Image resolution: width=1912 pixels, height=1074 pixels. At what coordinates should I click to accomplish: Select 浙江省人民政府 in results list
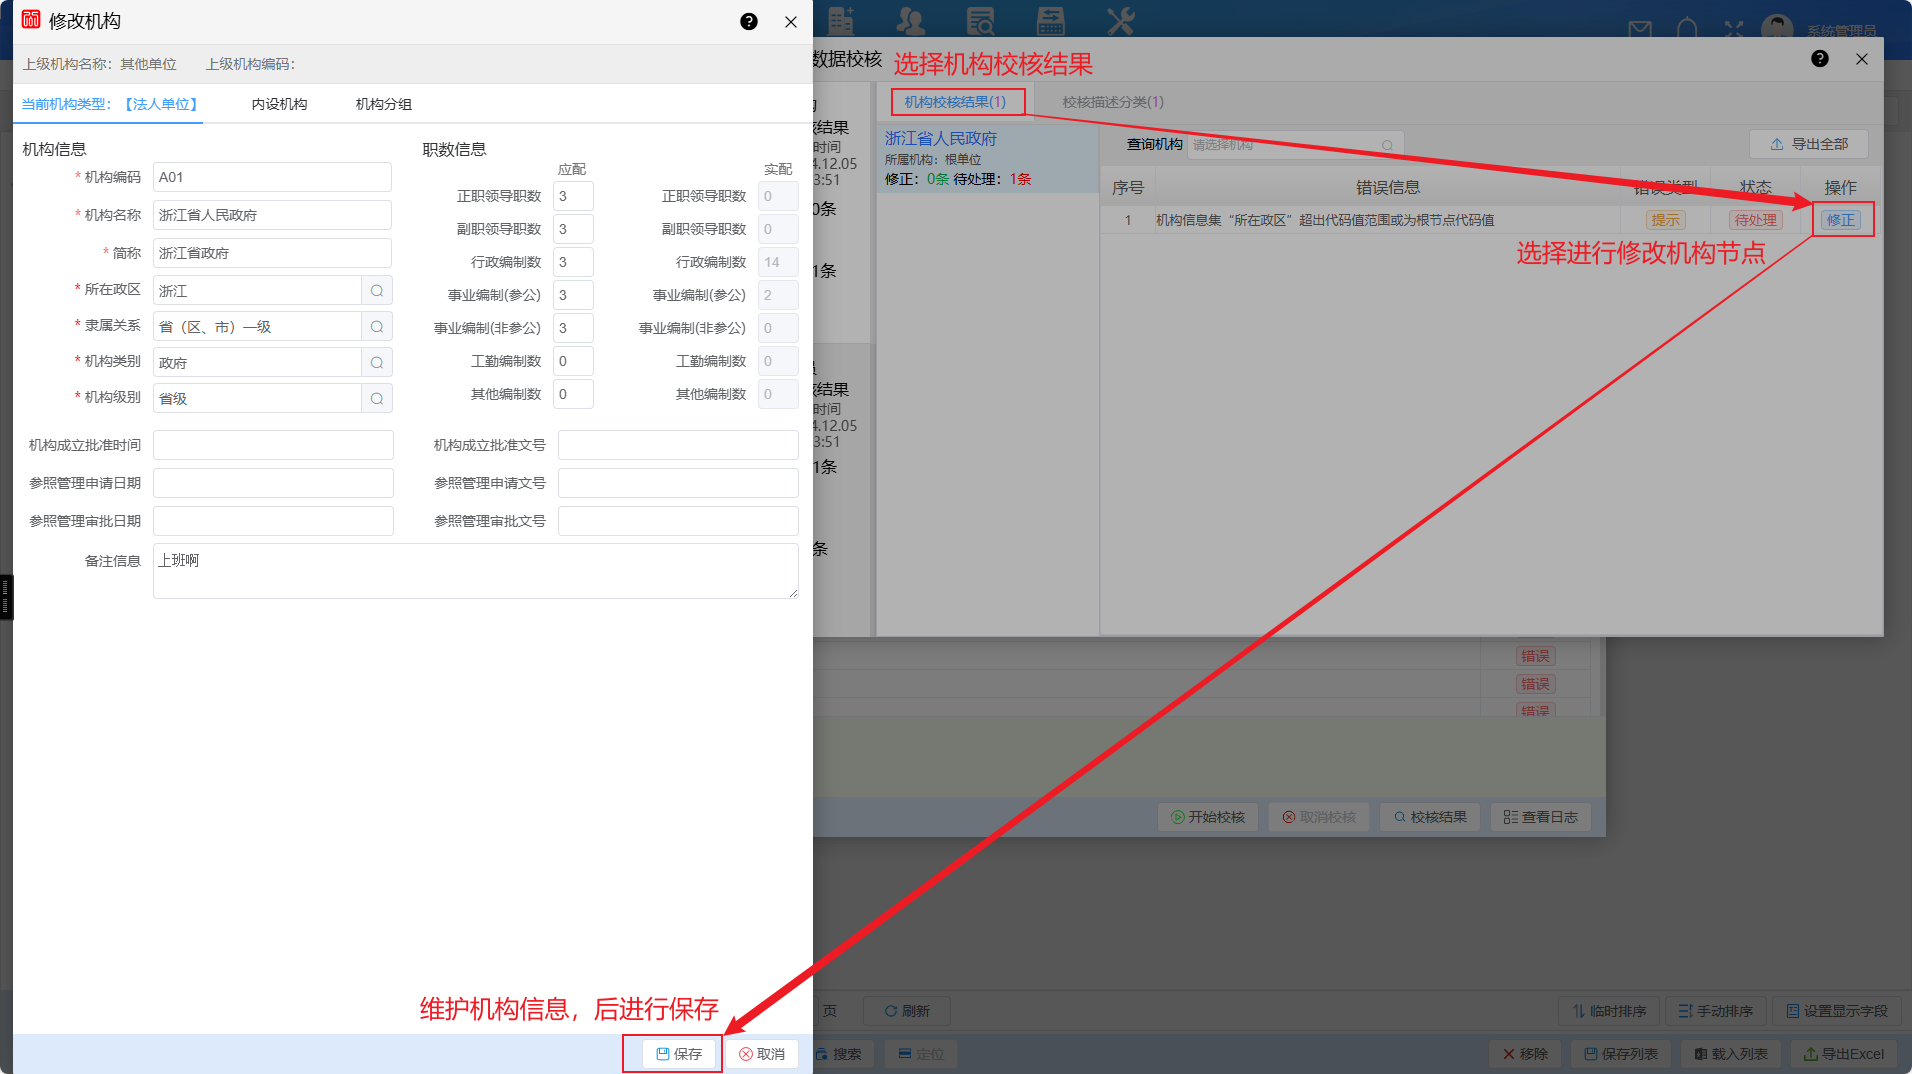tap(940, 139)
